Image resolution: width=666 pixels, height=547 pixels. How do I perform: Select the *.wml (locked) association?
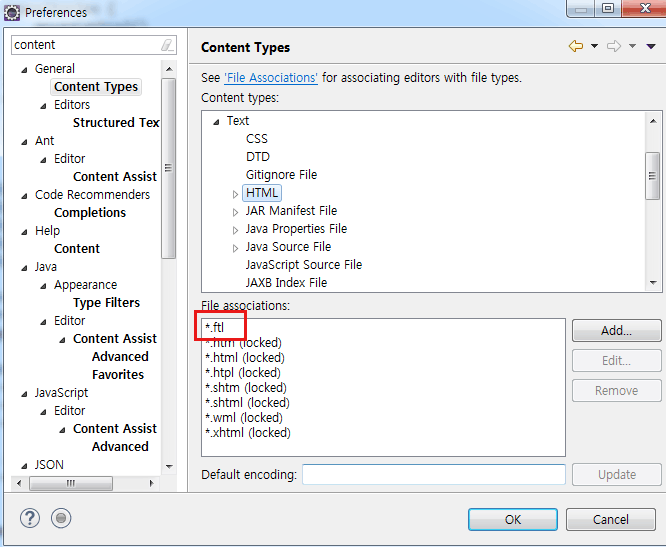pyautogui.click(x=244, y=418)
